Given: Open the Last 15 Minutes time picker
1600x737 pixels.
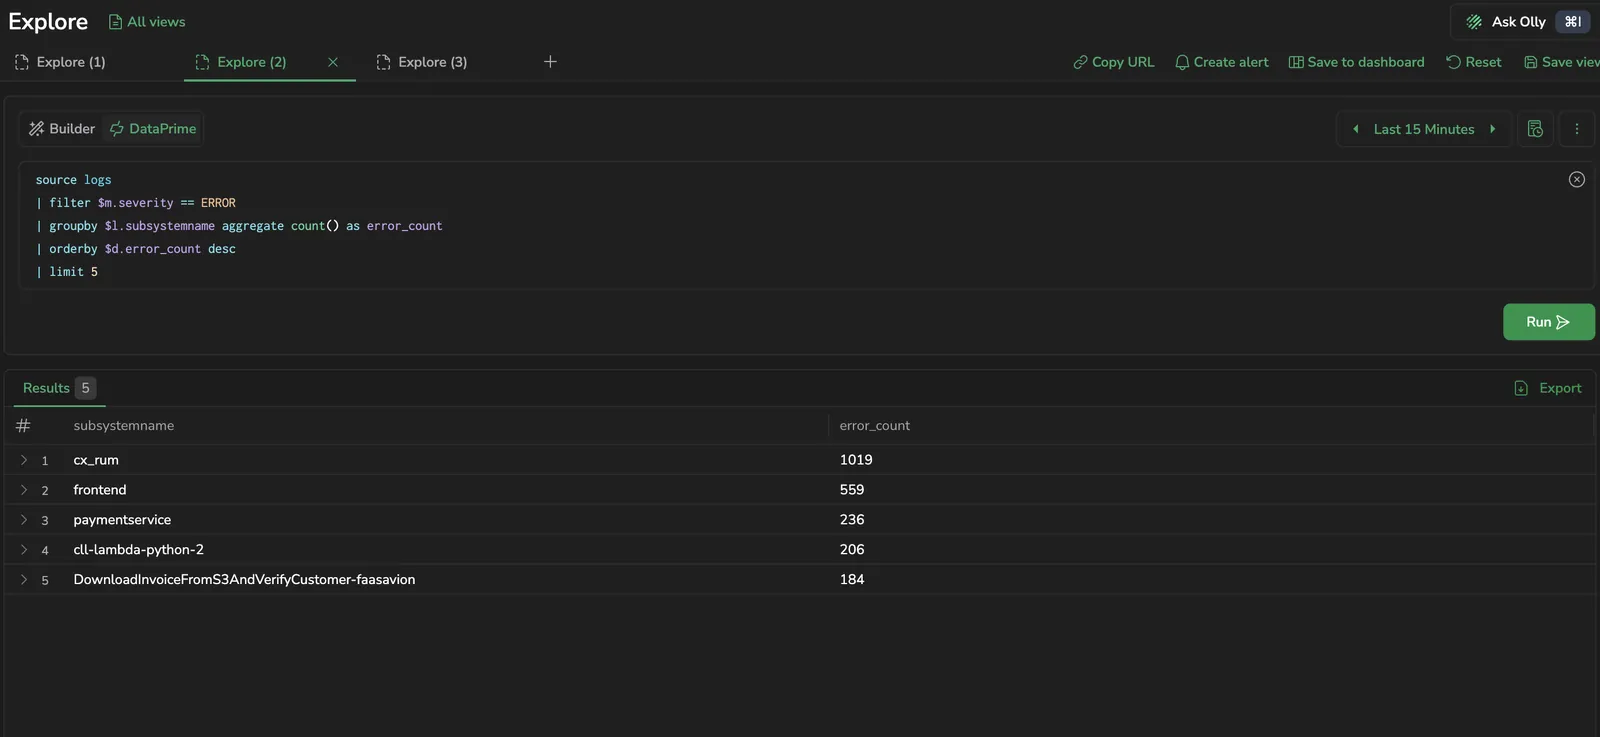Looking at the screenshot, I should [1423, 129].
